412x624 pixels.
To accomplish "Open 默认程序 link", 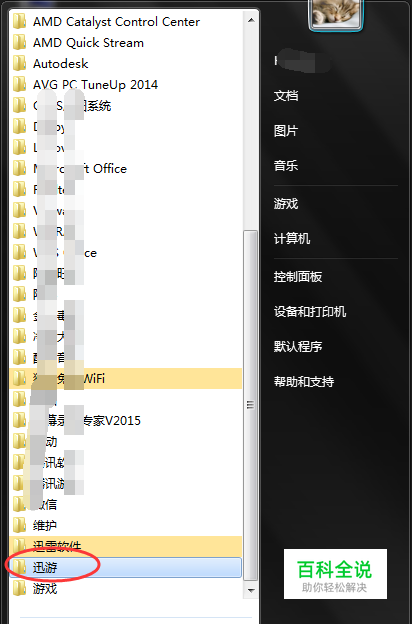I will 298,347.
